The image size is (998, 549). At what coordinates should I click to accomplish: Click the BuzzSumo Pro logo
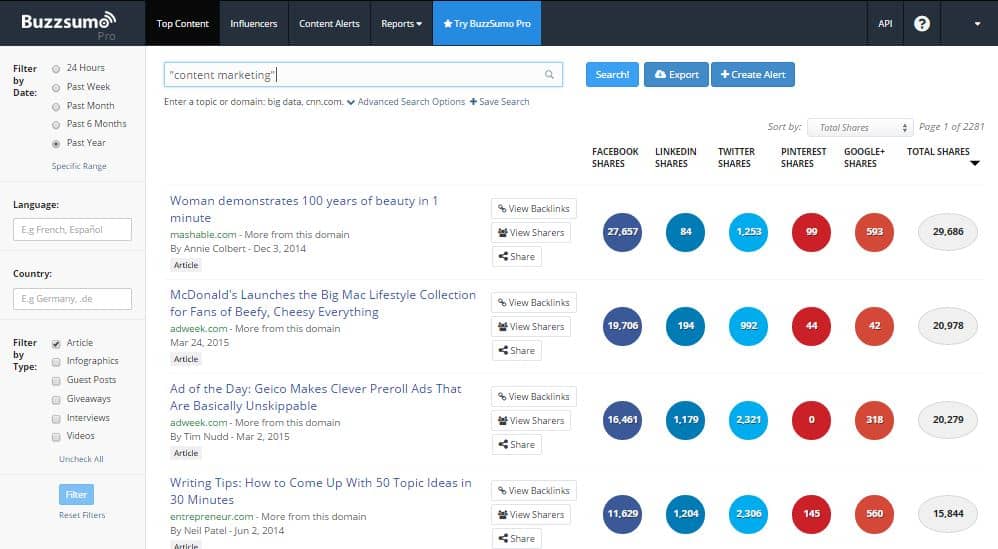[x=68, y=24]
